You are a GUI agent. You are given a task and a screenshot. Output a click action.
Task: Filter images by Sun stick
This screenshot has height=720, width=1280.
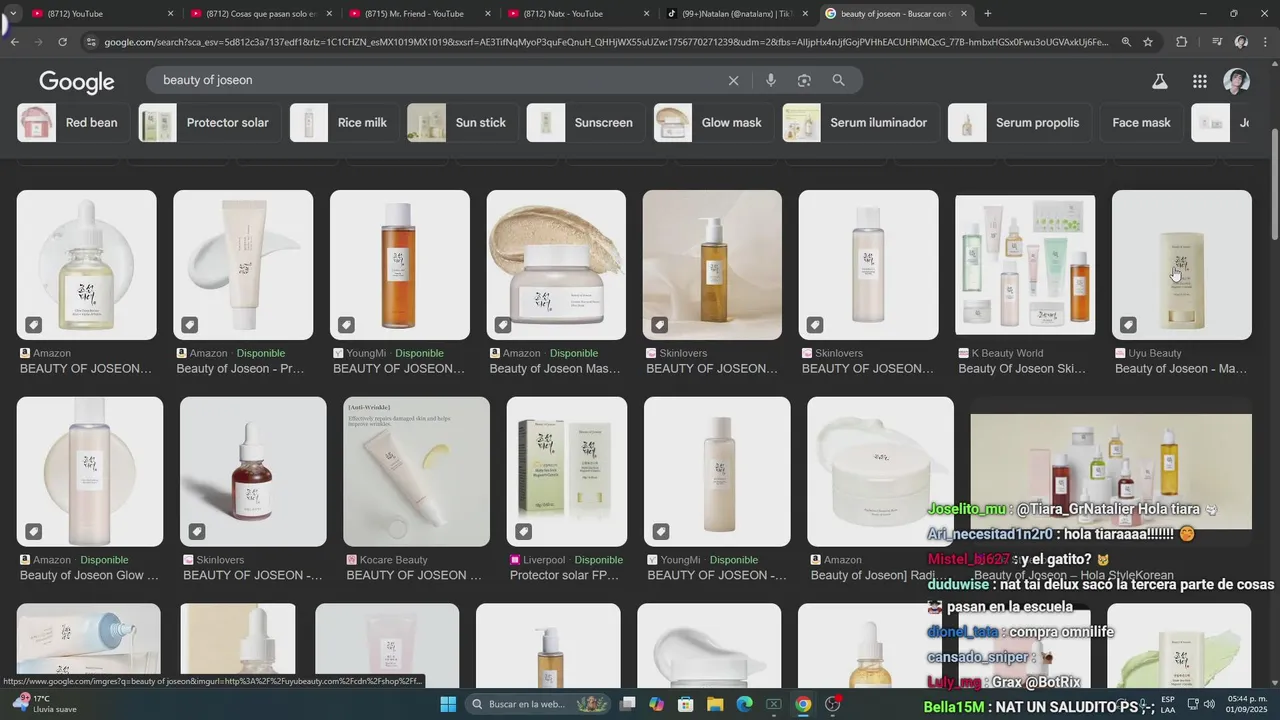click(x=462, y=123)
